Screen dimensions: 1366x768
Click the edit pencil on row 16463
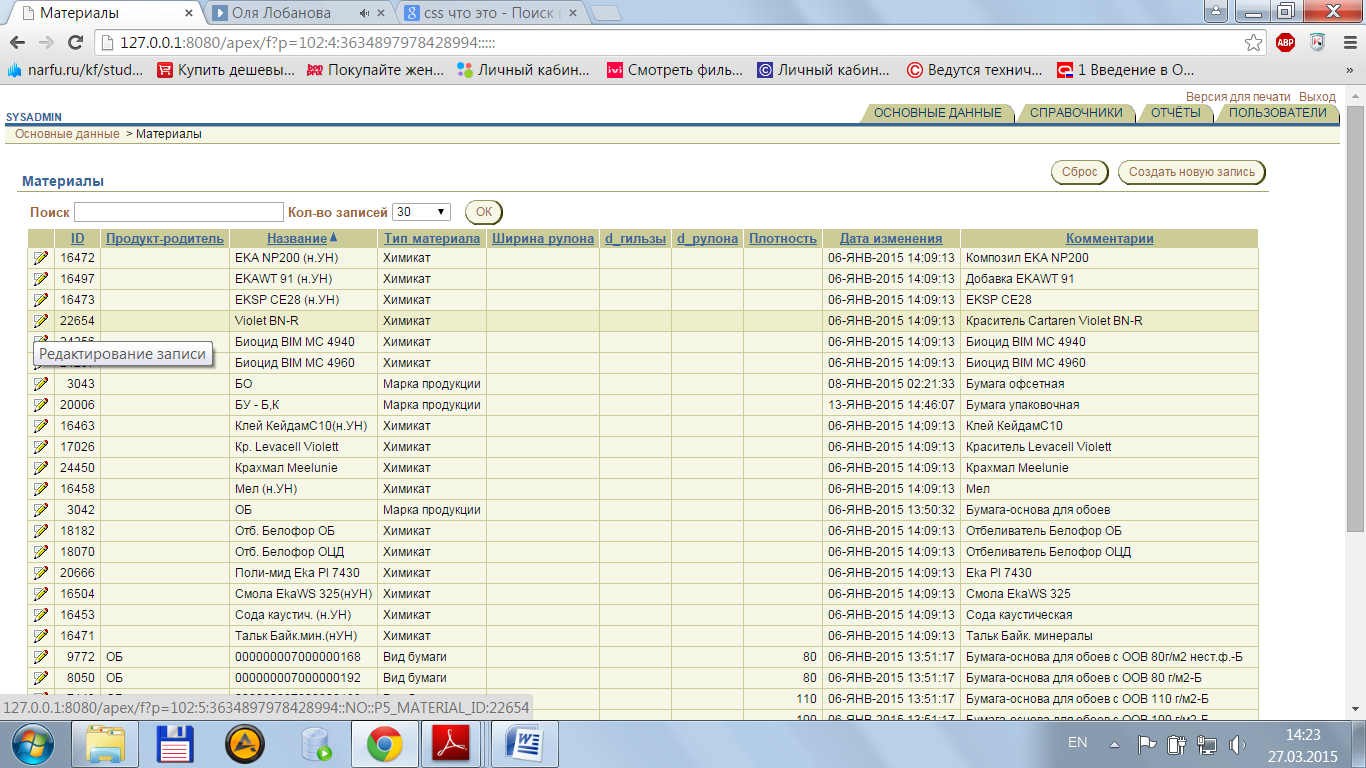(41, 426)
